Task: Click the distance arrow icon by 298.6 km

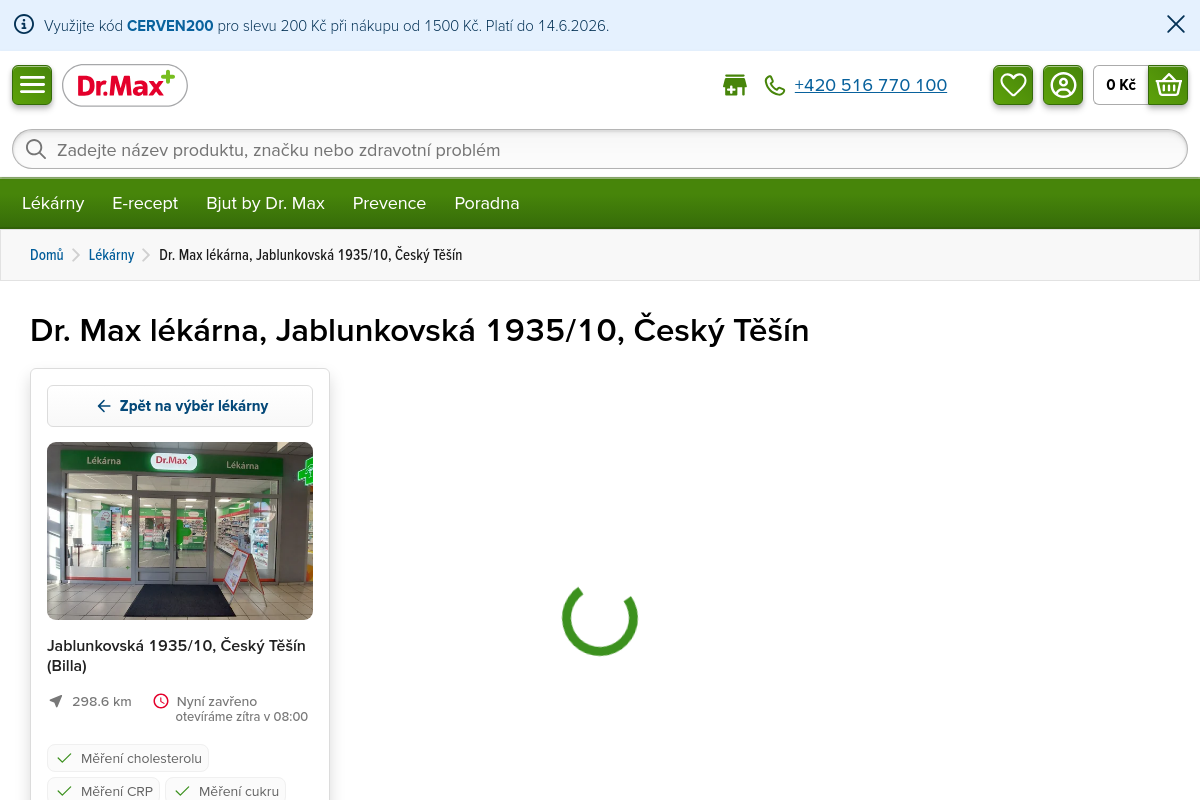Action: coord(56,701)
